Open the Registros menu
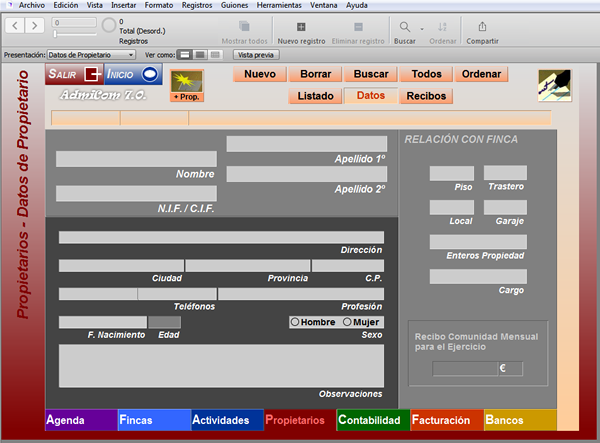Screen dimensions: 600x443 point(197,5)
